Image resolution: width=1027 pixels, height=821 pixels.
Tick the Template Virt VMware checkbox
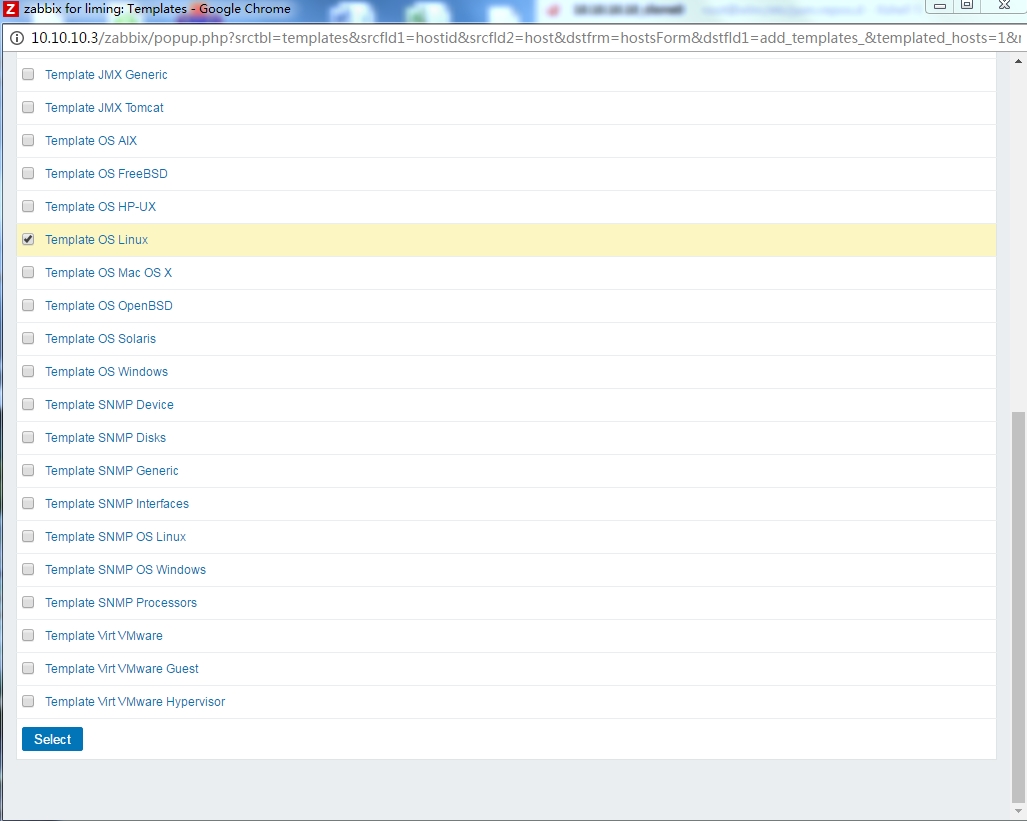click(28, 635)
